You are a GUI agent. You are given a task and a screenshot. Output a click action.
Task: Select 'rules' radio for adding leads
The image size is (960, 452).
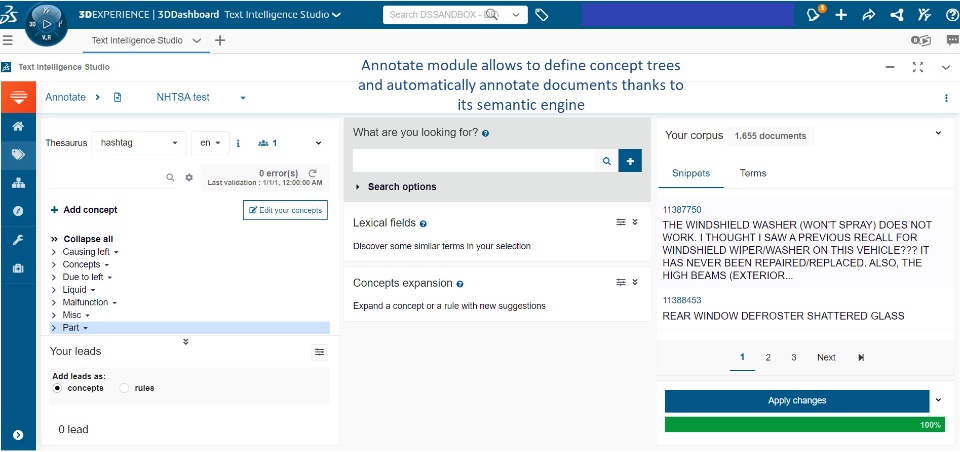[x=124, y=388]
